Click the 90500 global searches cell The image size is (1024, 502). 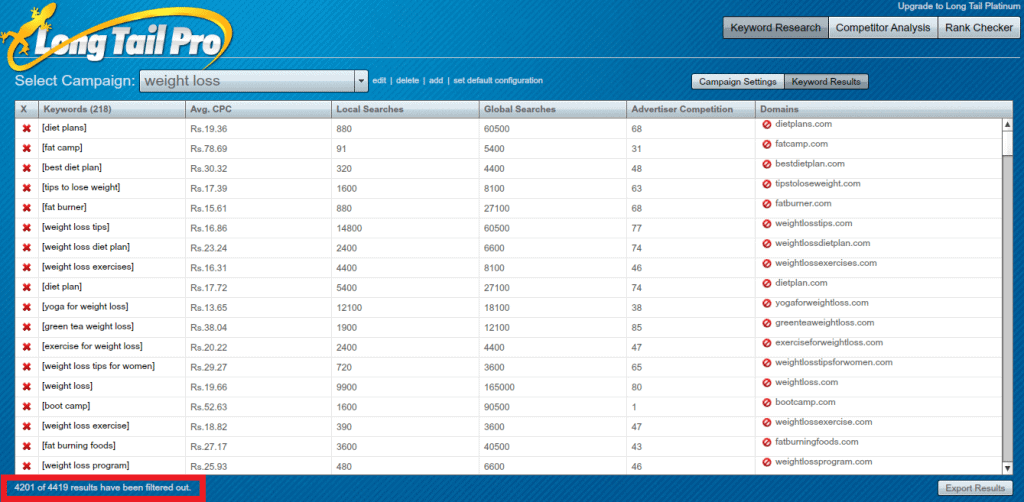pyautogui.click(x=552, y=407)
